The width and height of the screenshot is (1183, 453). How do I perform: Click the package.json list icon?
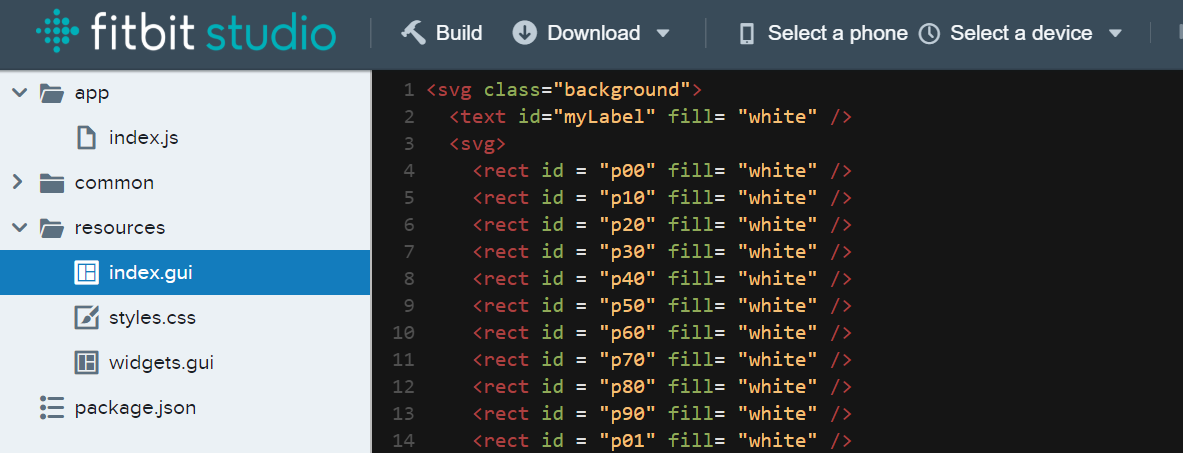(x=51, y=408)
